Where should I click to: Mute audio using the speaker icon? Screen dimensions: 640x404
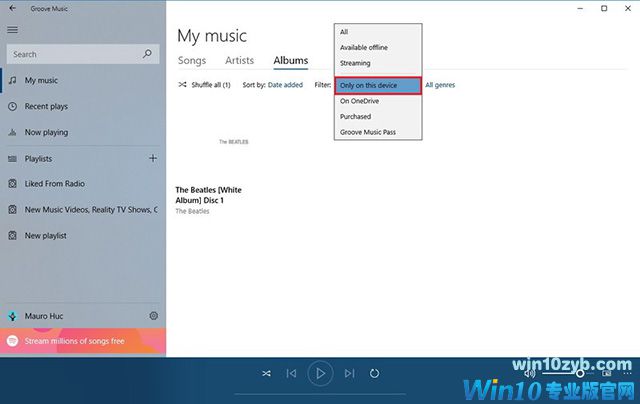click(x=527, y=372)
